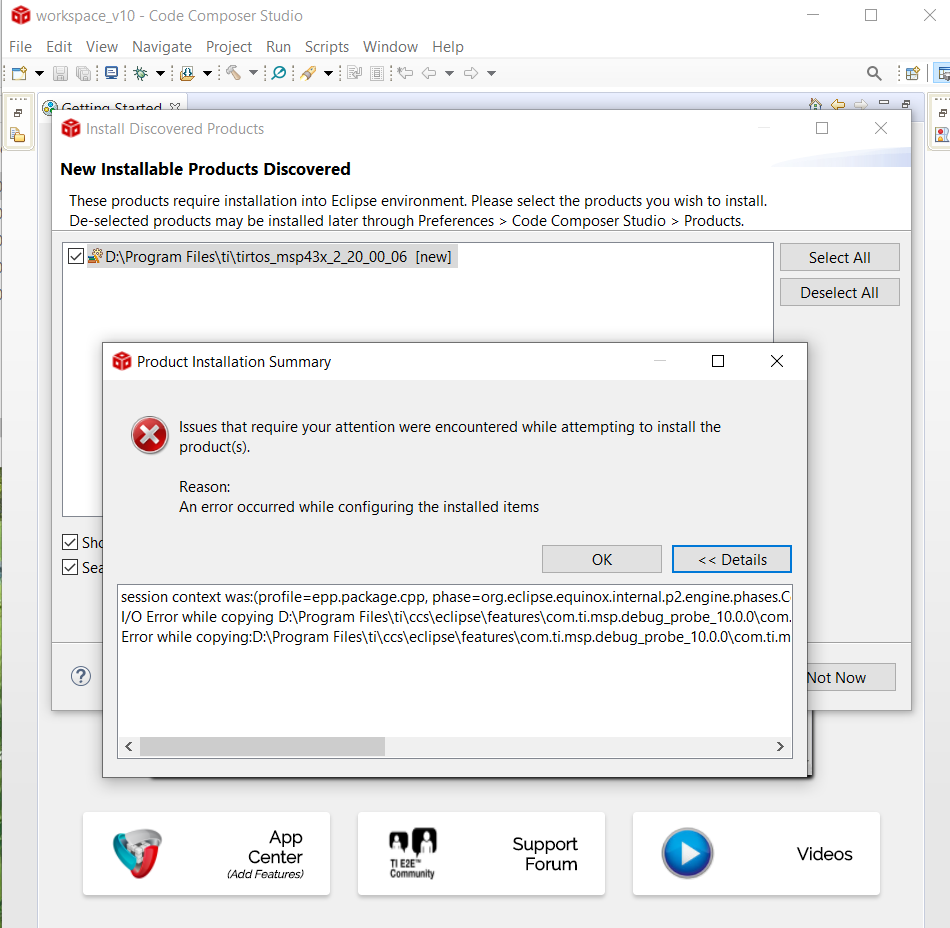Click the greyed forward arrow in the Getting Started view
This screenshot has height=928, width=950.
[860, 104]
